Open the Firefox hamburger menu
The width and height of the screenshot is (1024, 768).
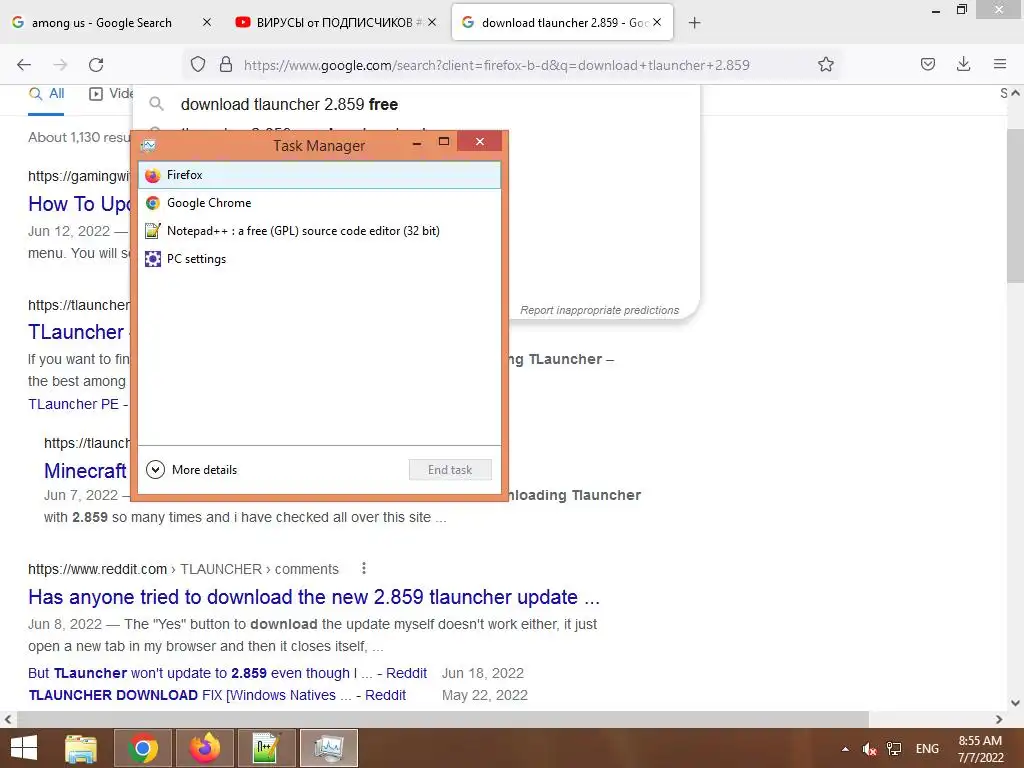tap(1000, 64)
